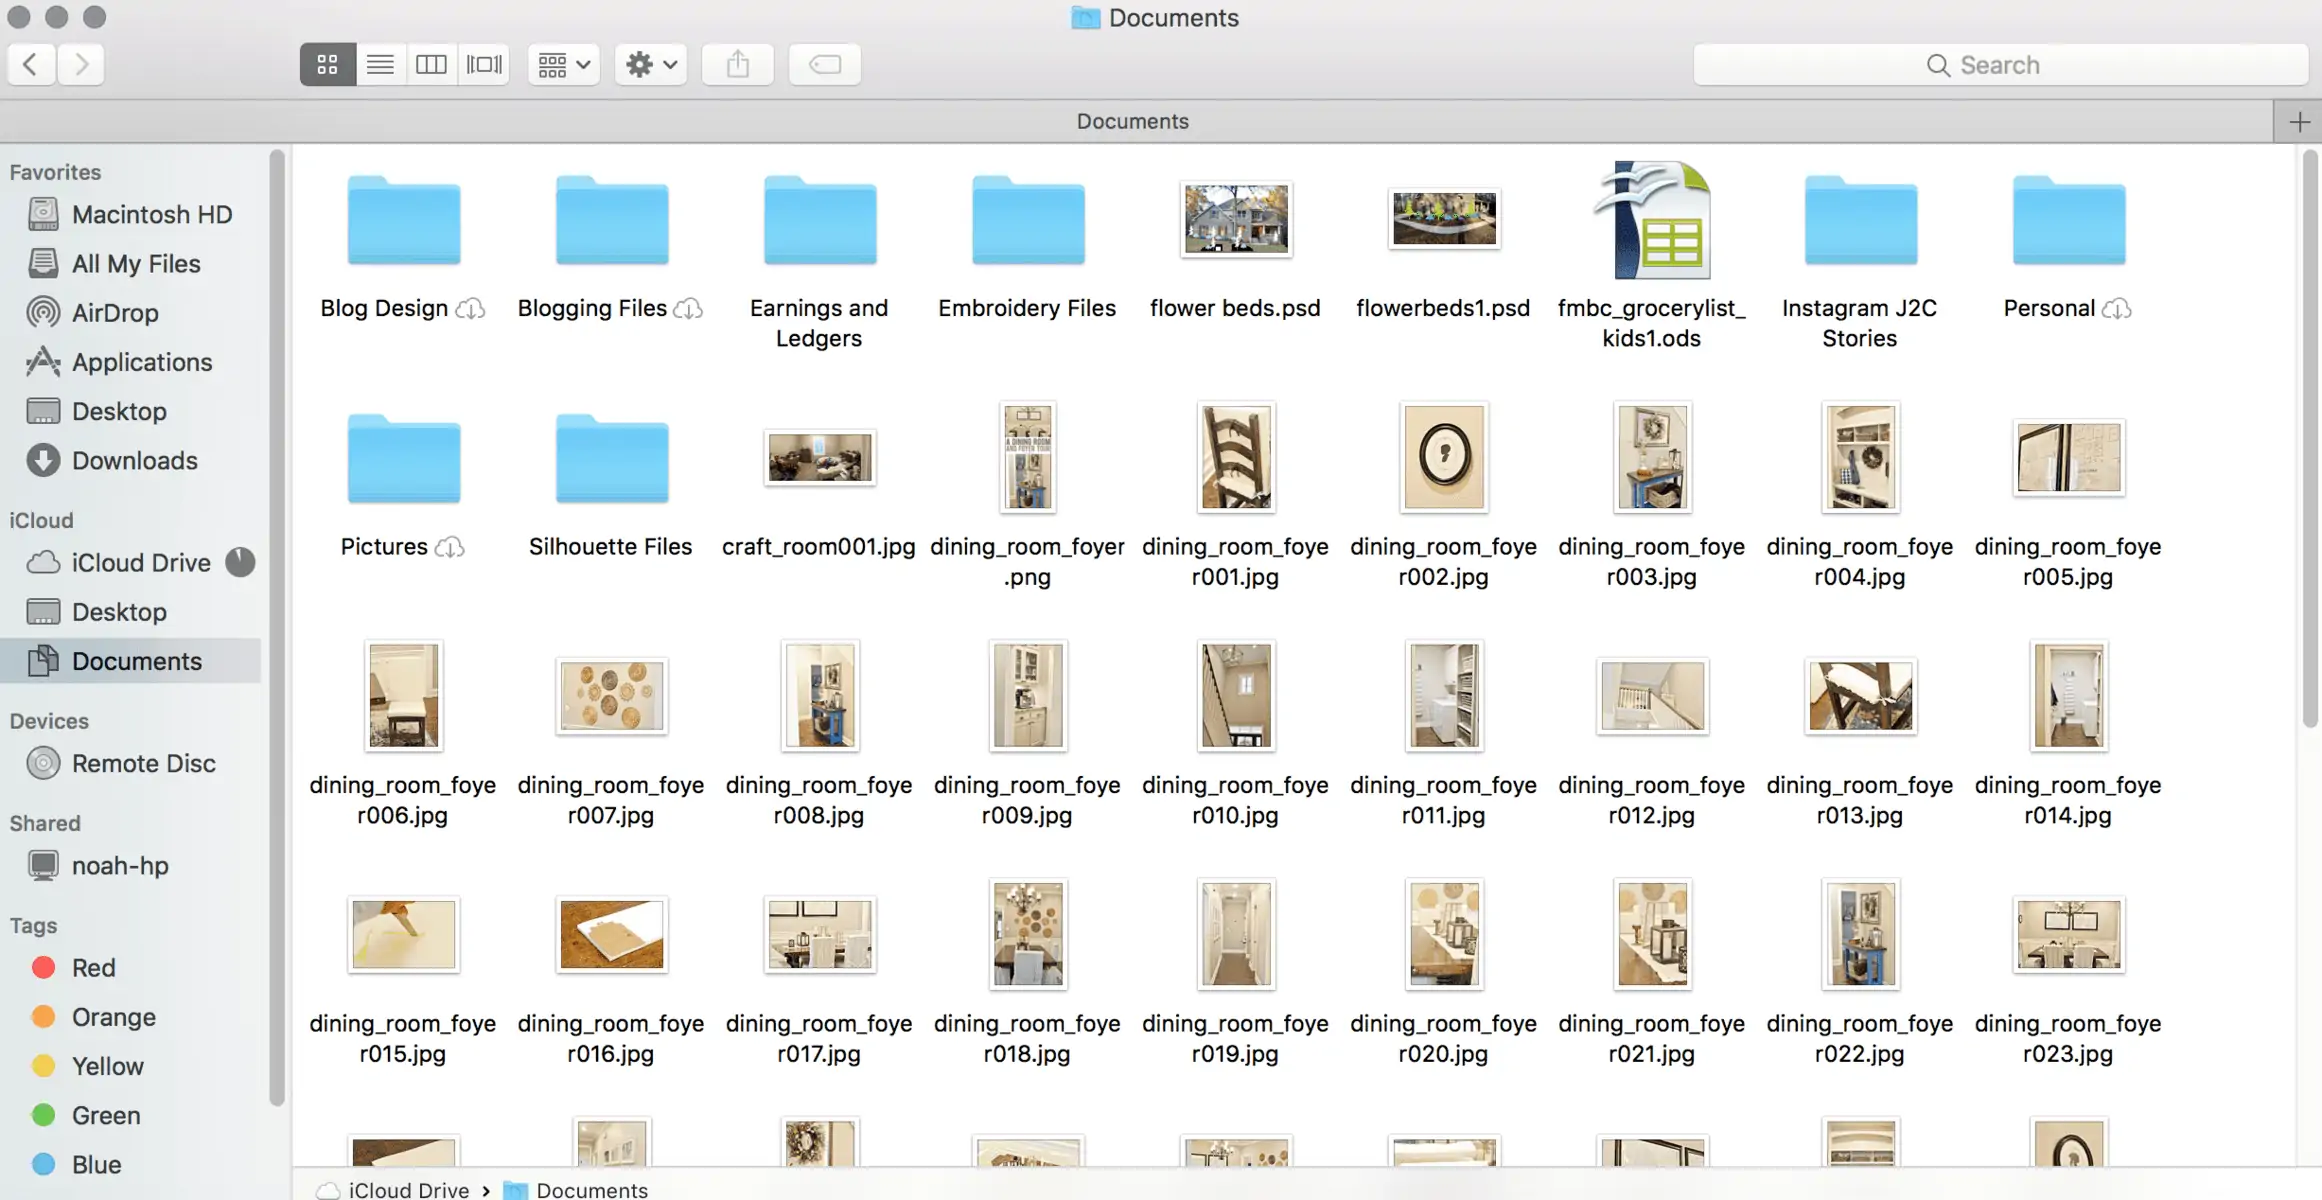
Task: Select dining_room_foyer007.jpg thumbnail
Action: pyautogui.click(x=612, y=696)
